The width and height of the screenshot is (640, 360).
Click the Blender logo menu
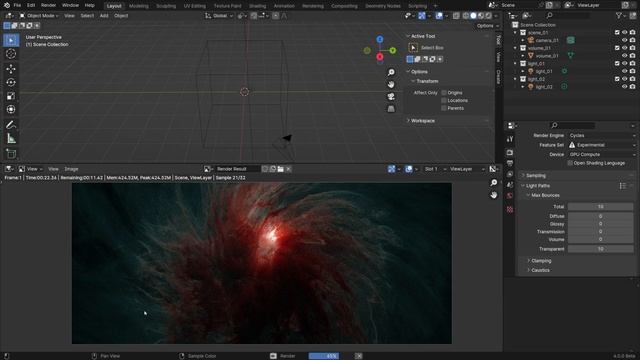click(x=7, y=5)
